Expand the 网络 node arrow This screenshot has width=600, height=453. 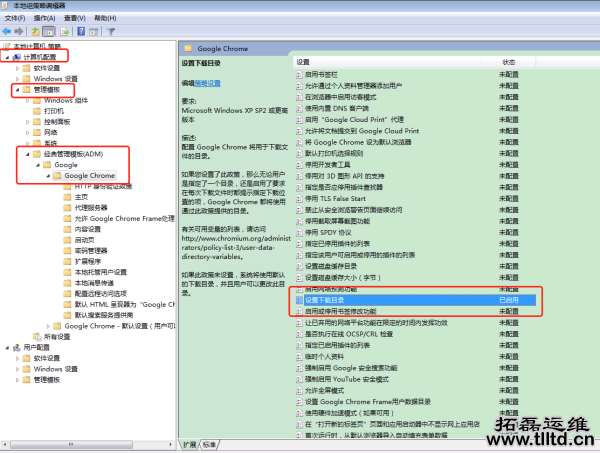click(x=28, y=133)
